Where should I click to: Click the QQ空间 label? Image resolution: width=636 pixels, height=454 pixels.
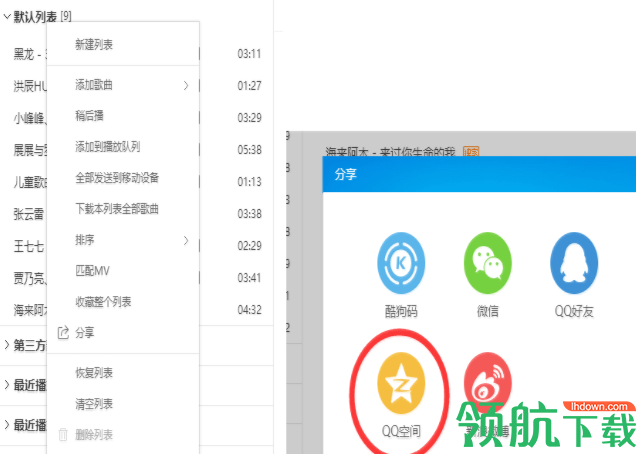tap(401, 431)
